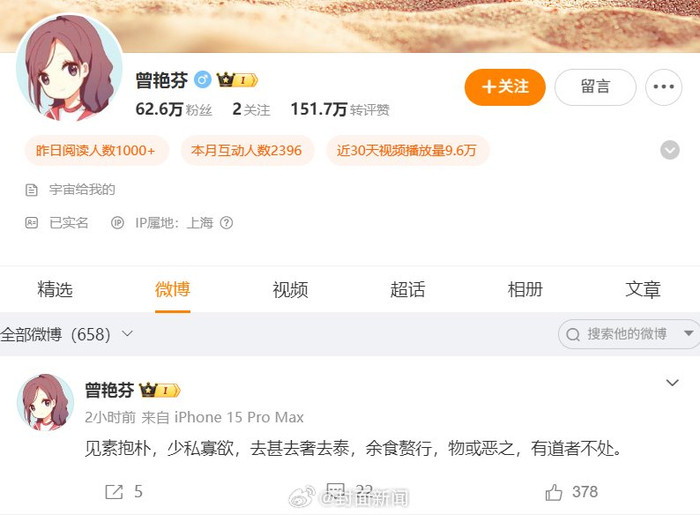Image resolution: width=700 pixels, height=515 pixels.
Task: Like the post with thumbs-up icon
Action: (554, 492)
